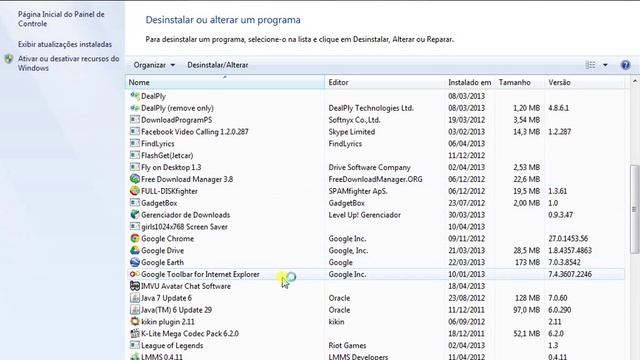Click the kikin publisher cell
The image size is (640, 360).
(336, 322)
